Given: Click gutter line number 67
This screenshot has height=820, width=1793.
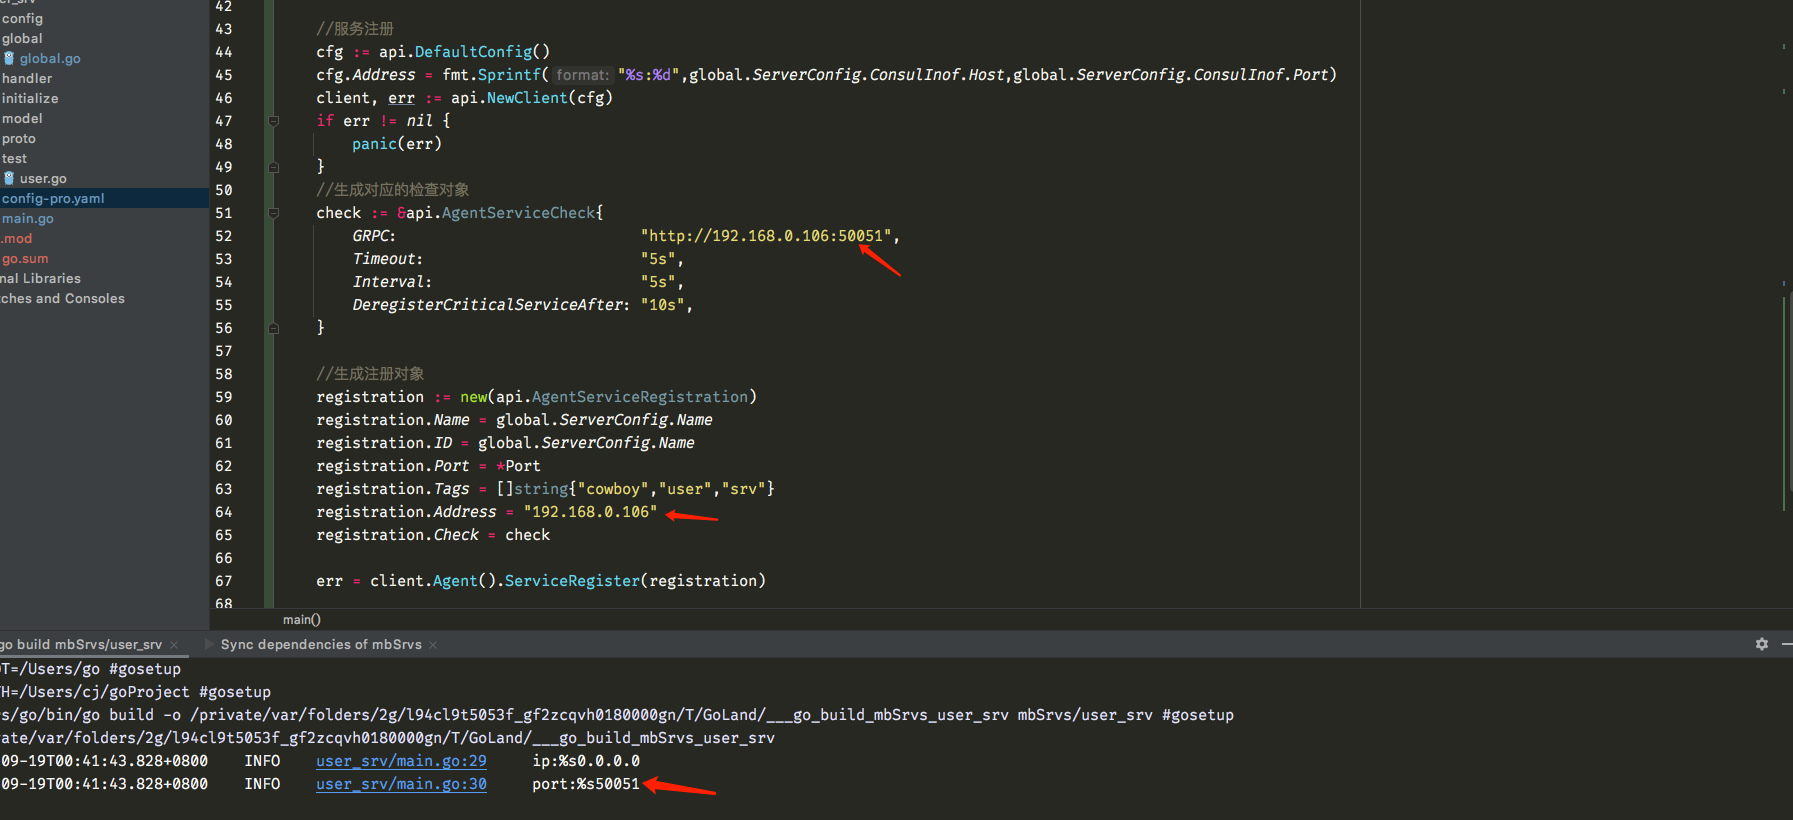Looking at the screenshot, I should (224, 581).
